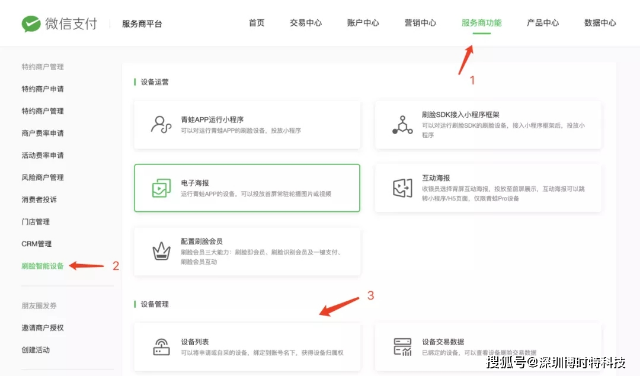Click the WeChat Pay logo icon
640x377 pixels.
pos(31,24)
